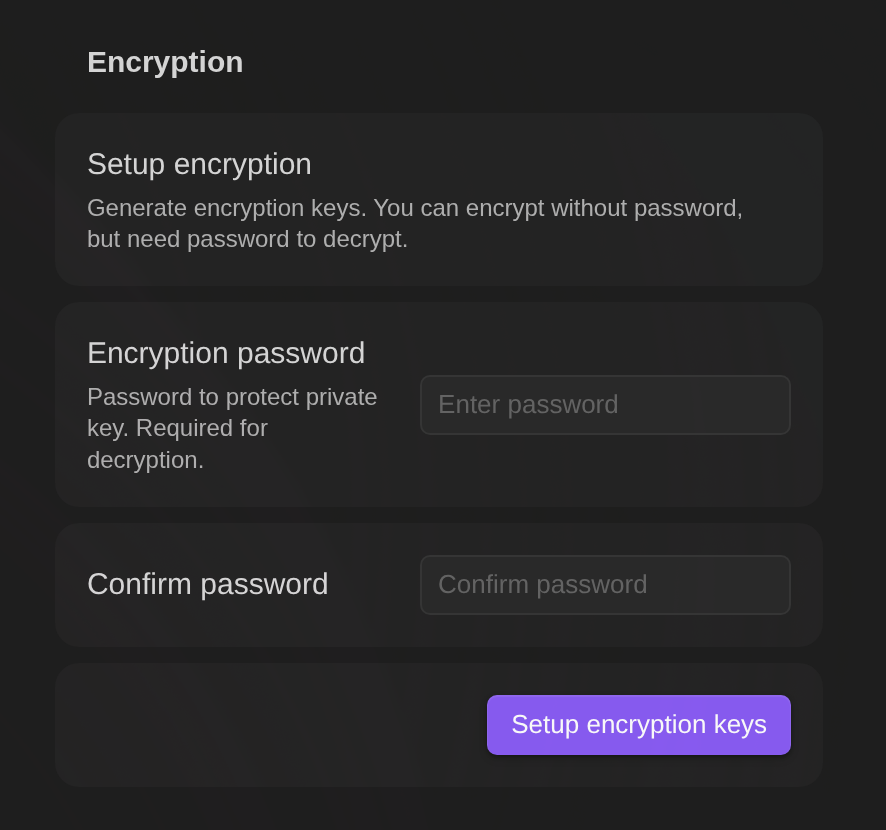Select the Confirm password placeholder text
This screenshot has height=830, width=886.
tap(543, 584)
